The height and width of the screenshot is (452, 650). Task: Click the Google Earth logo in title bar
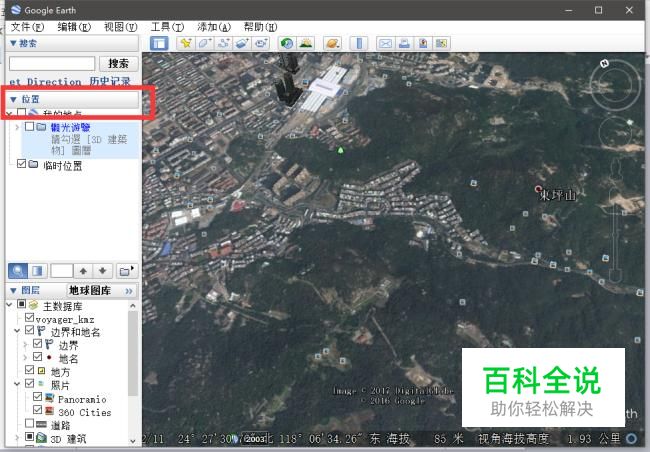tap(16, 10)
